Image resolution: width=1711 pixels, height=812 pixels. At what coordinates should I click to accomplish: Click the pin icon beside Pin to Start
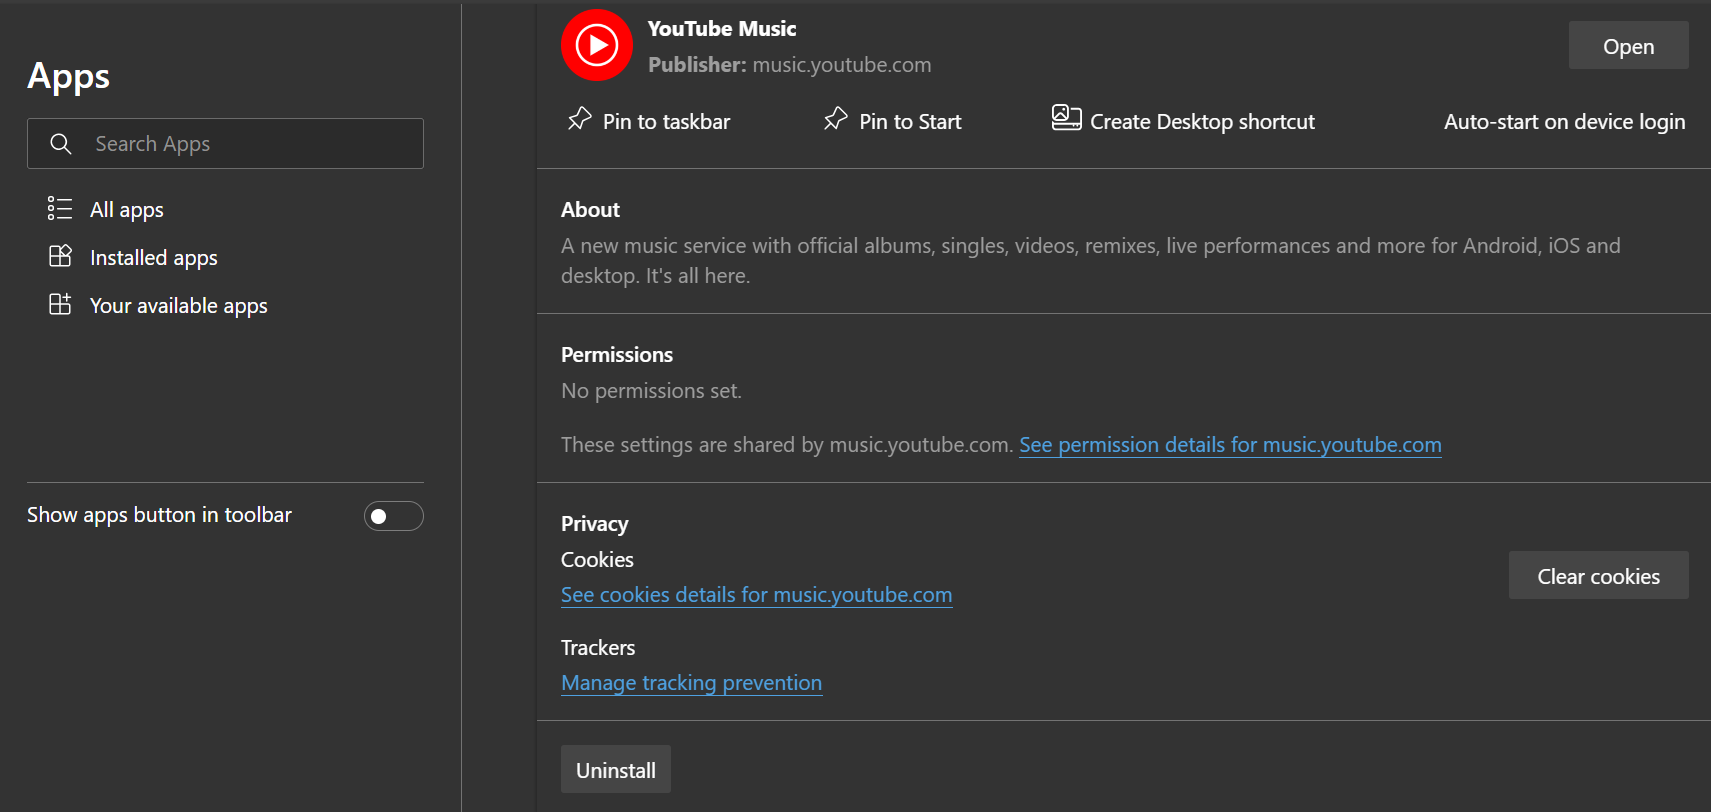(x=836, y=119)
